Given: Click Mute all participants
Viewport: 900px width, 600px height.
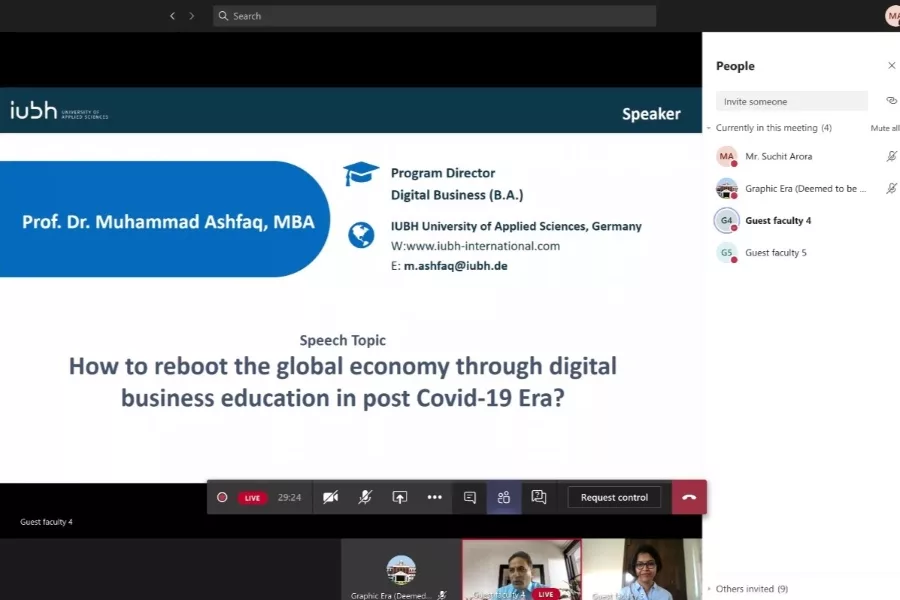Looking at the screenshot, I should [x=884, y=128].
